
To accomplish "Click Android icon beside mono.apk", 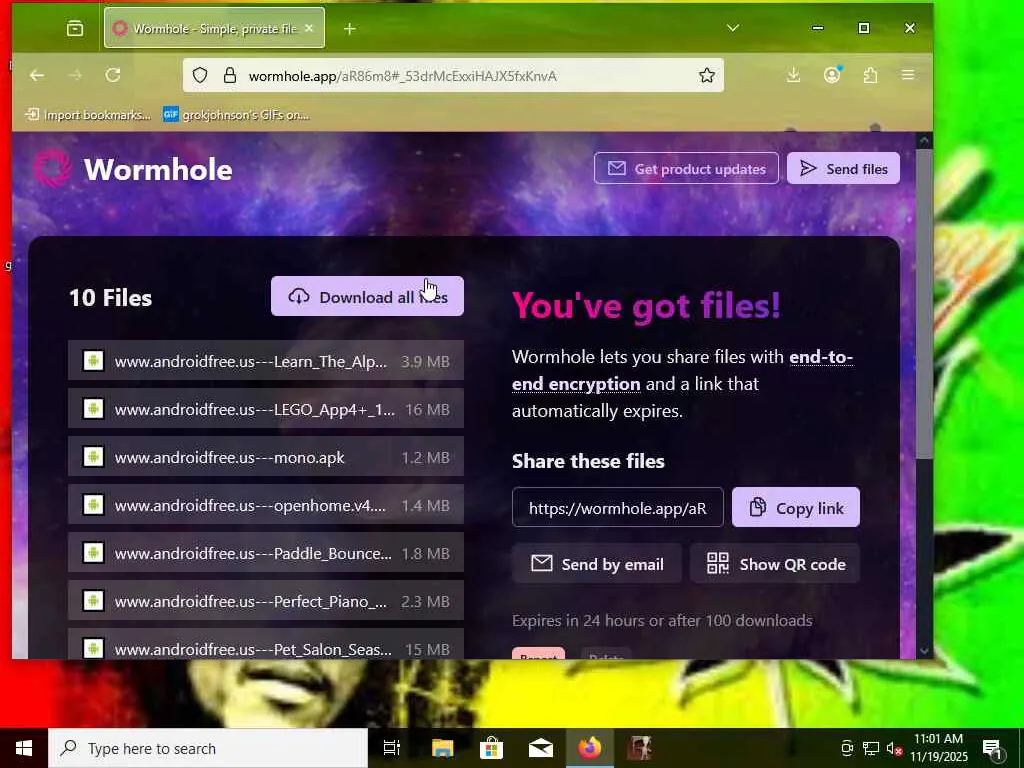I will click(93, 456).
